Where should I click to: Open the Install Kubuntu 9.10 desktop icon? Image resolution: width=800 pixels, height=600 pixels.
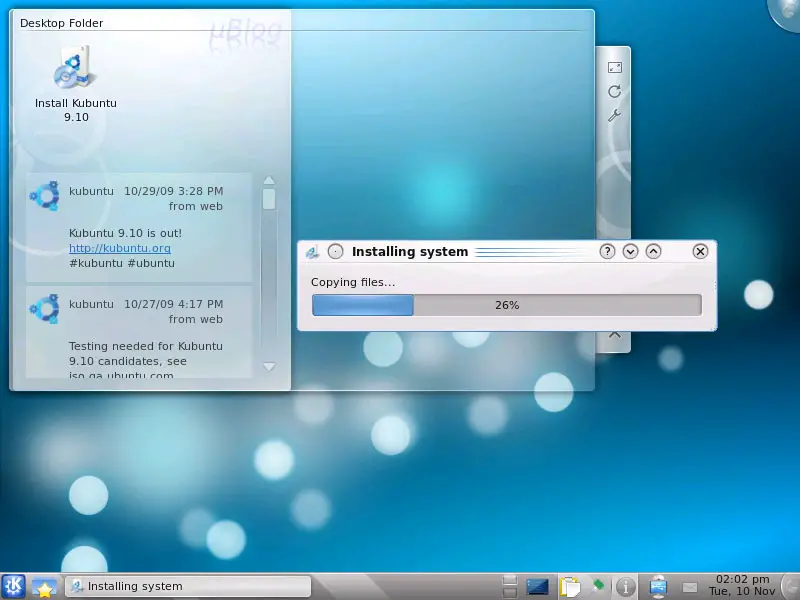click(x=76, y=84)
